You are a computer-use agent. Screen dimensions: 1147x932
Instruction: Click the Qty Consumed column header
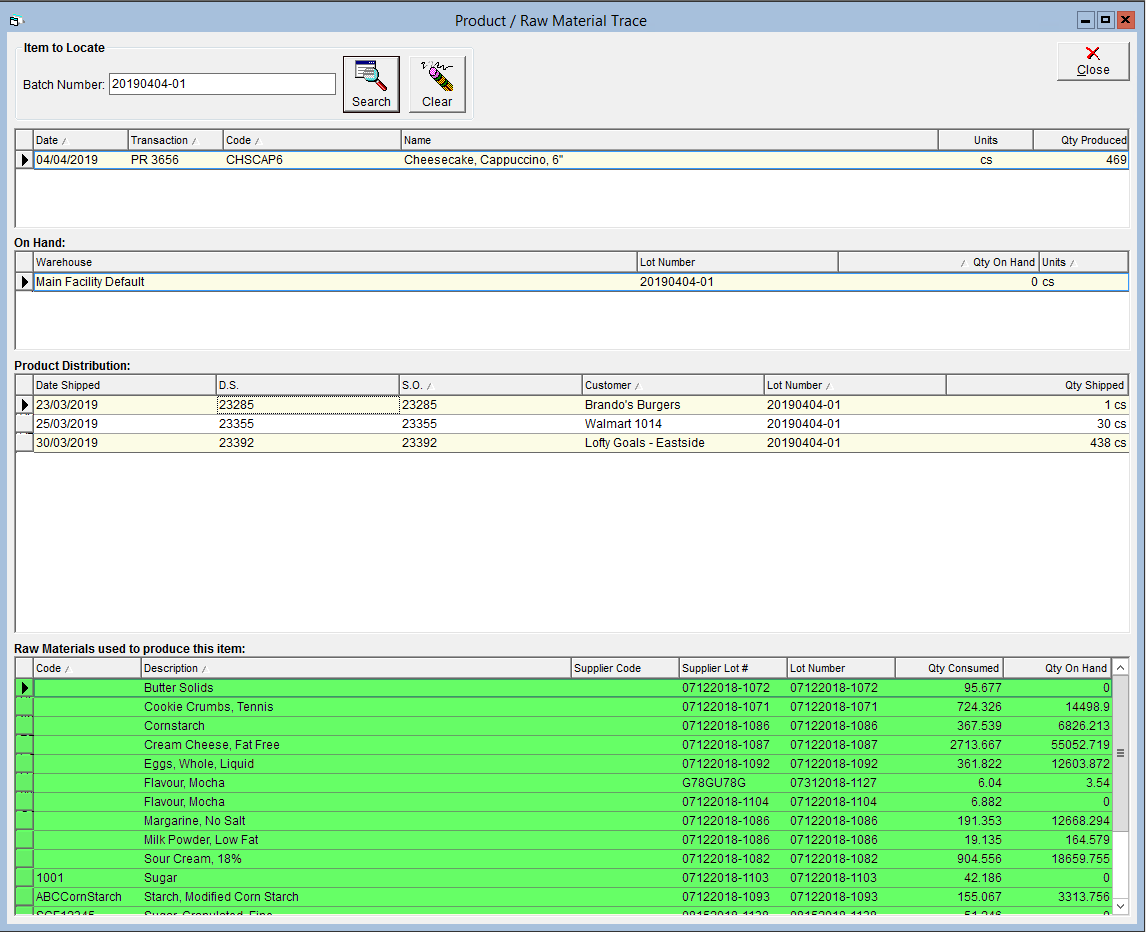click(949, 669)
